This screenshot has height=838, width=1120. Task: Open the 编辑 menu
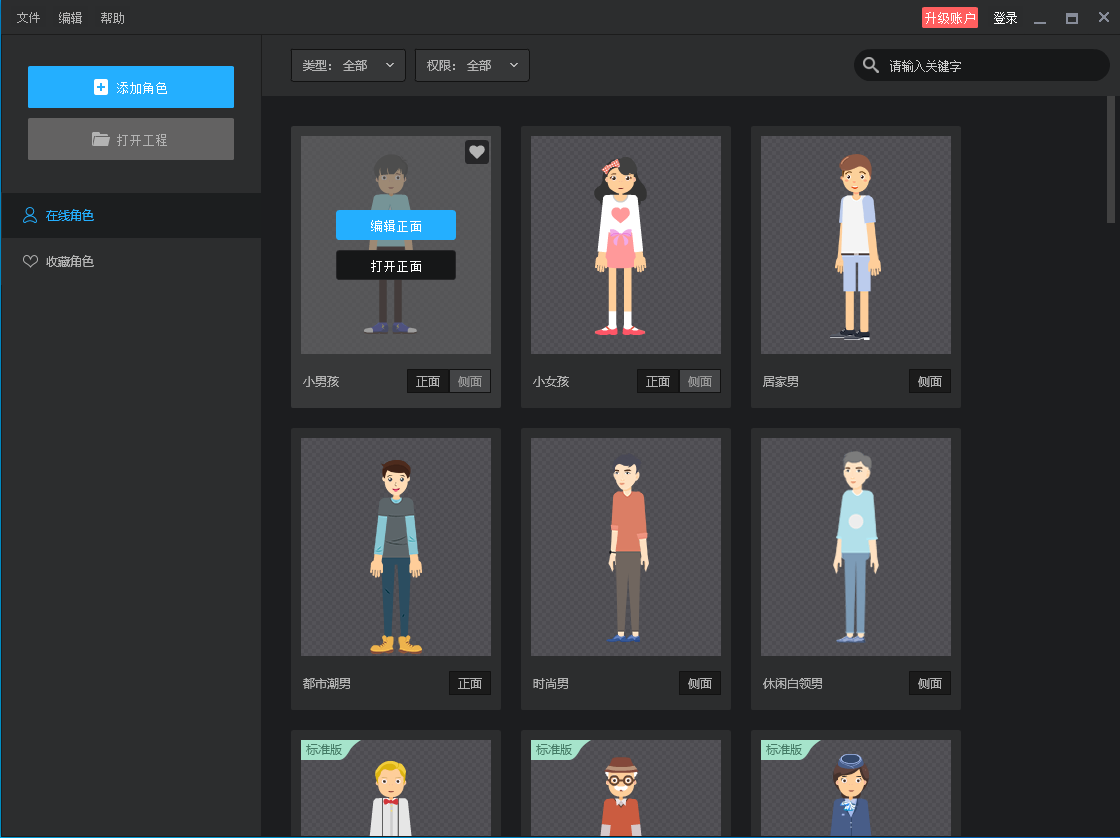click(x=70, y=18)
